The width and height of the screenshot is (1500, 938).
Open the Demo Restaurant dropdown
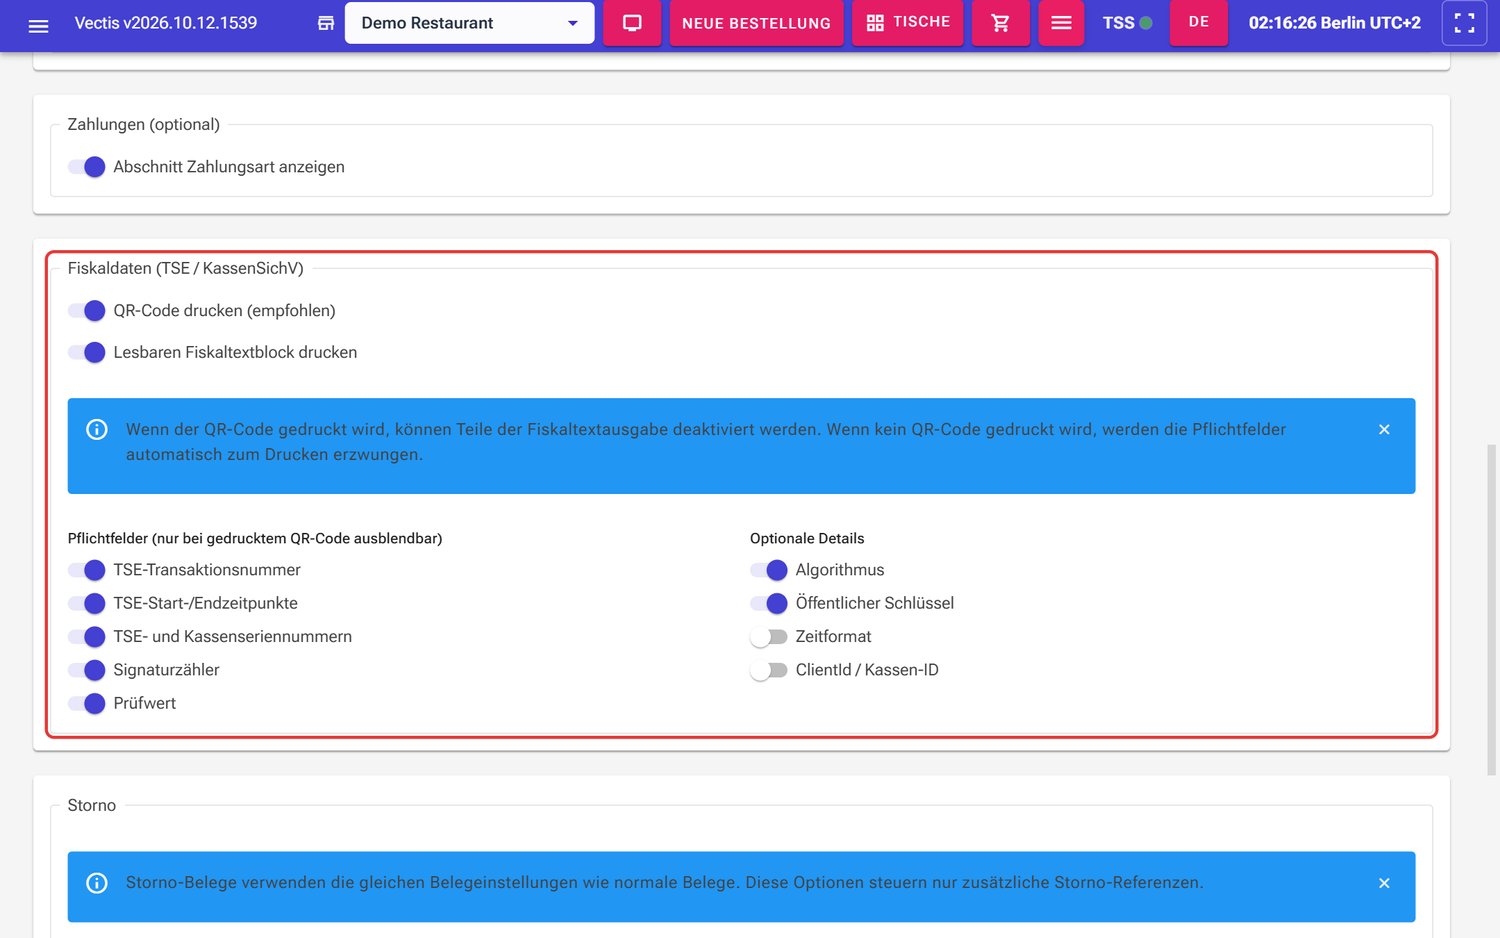click(x=469, y=23)
